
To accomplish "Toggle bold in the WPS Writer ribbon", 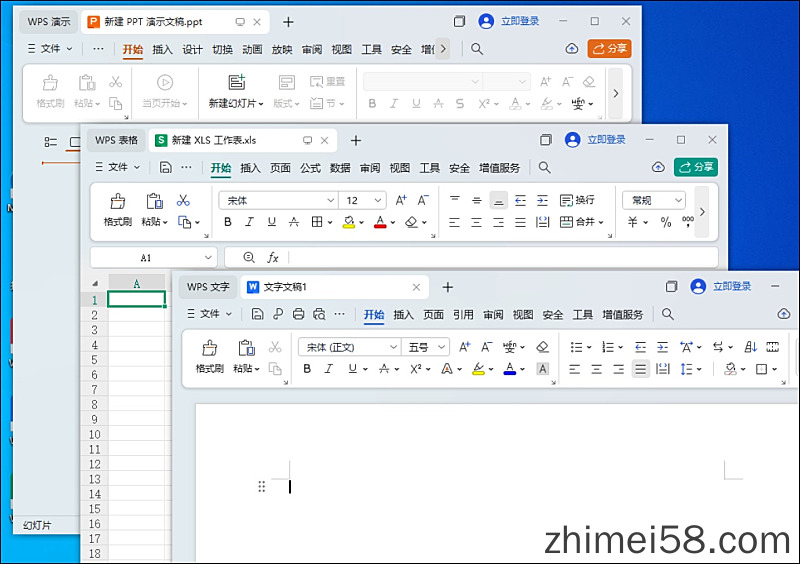I will (307, 369).
